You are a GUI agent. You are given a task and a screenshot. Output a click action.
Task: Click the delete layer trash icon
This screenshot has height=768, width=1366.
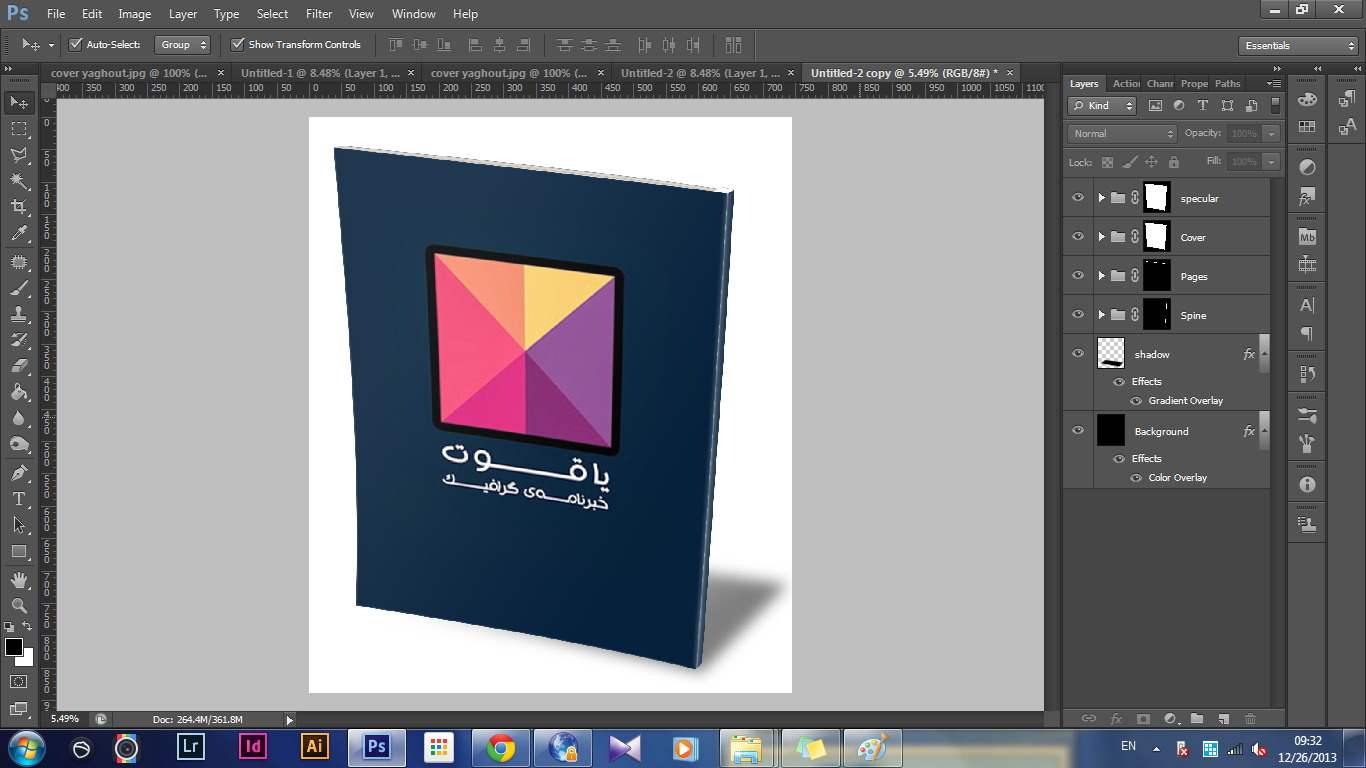[x=1249, y=718]
